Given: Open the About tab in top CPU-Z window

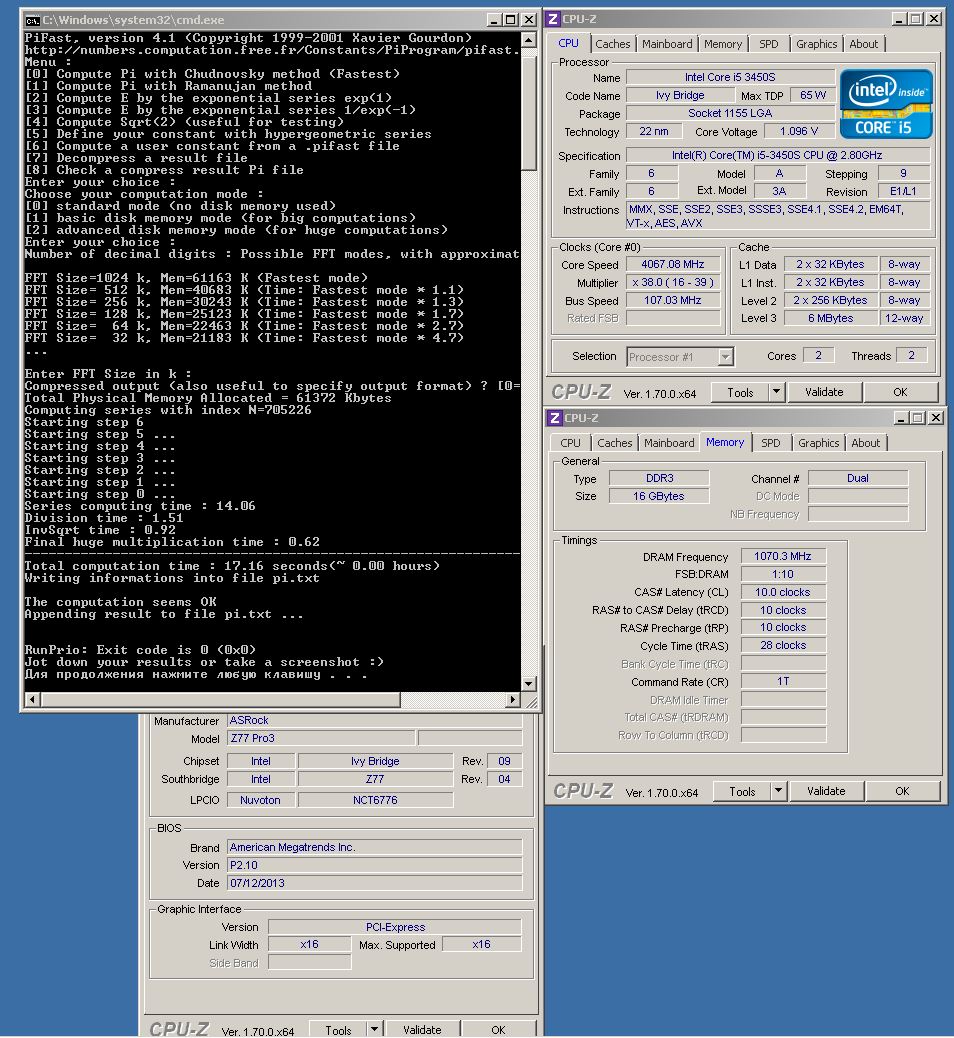Looking at the screenshot, I should point(863,44).
